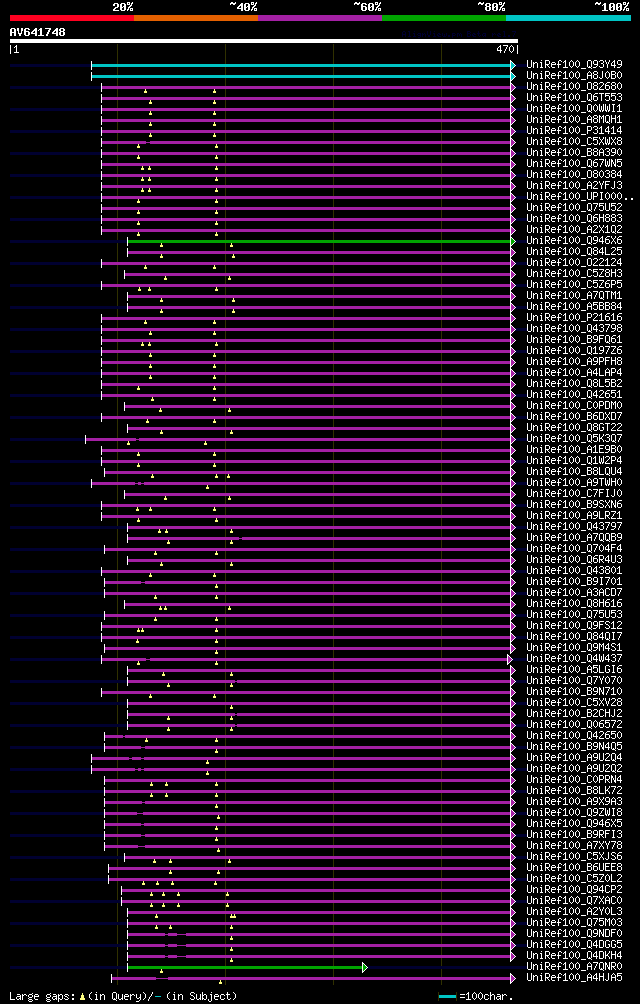Click the UniRef100_A2YFJ3 label

(x=574, y=186)
